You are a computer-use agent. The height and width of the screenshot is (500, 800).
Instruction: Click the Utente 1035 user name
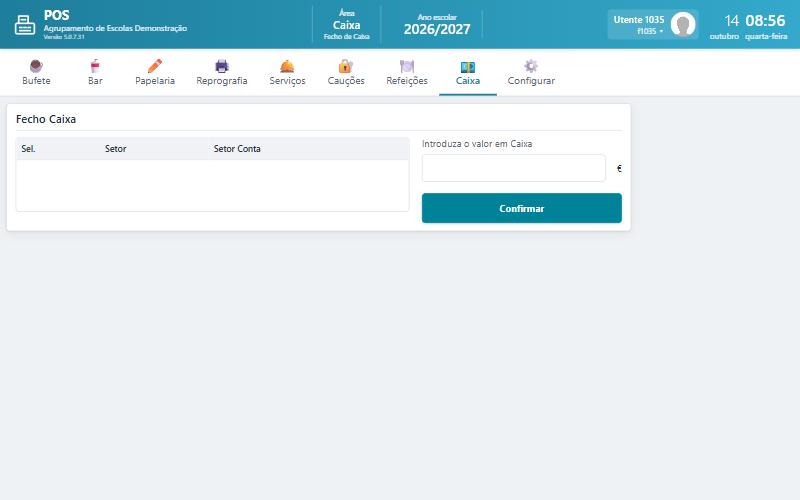pyautogui.click(x=639, y=20)
